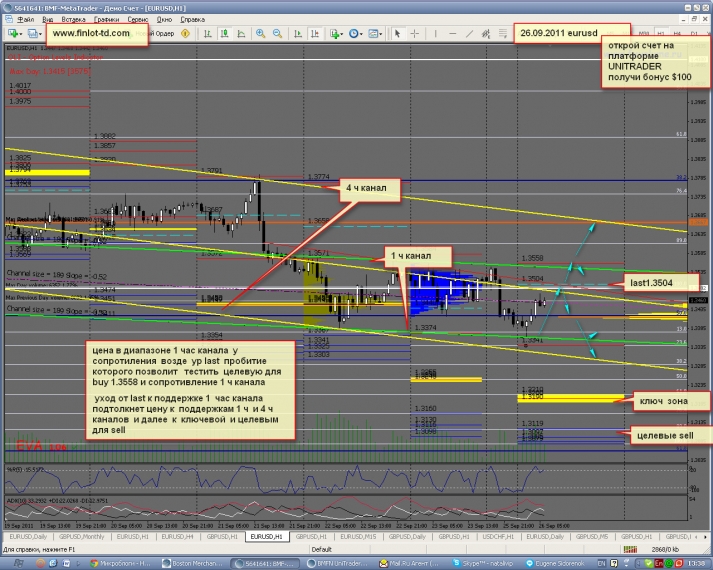The height and width of the screenshot is (570, 713).
Task: Open the Файл menu
Action: (x=24, y=19)
